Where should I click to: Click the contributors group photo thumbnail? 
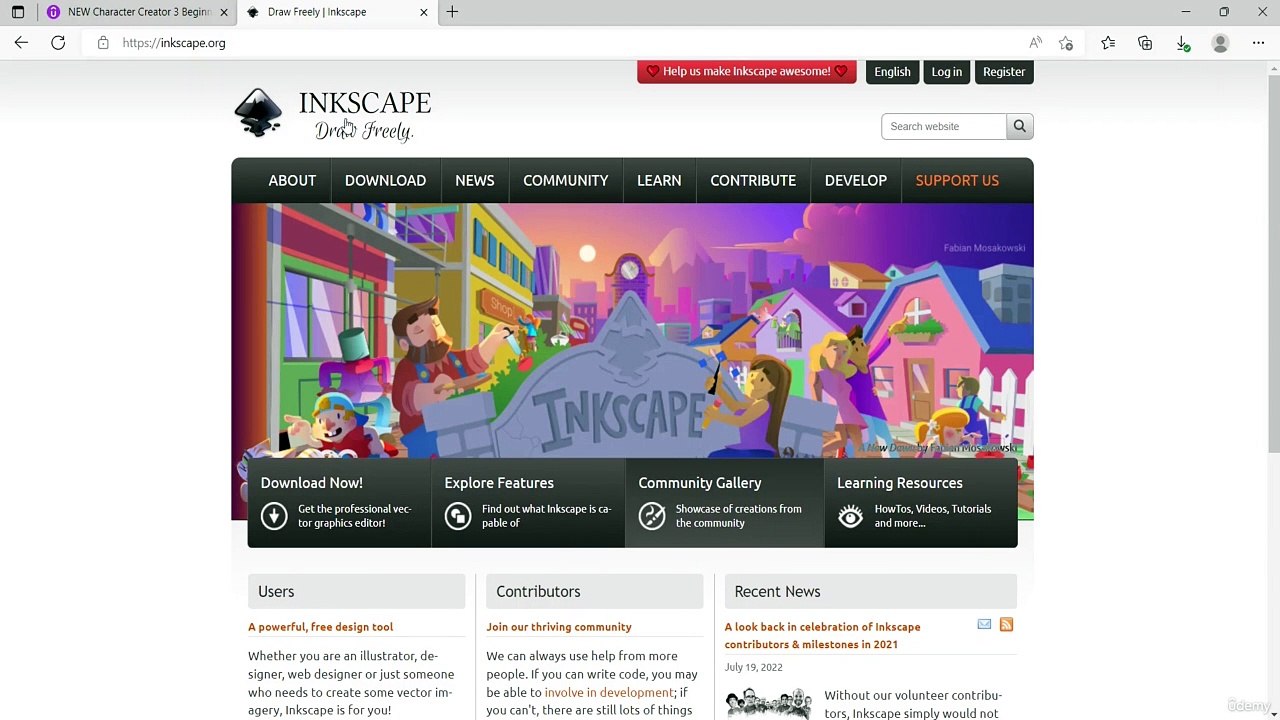click(768, 703)
